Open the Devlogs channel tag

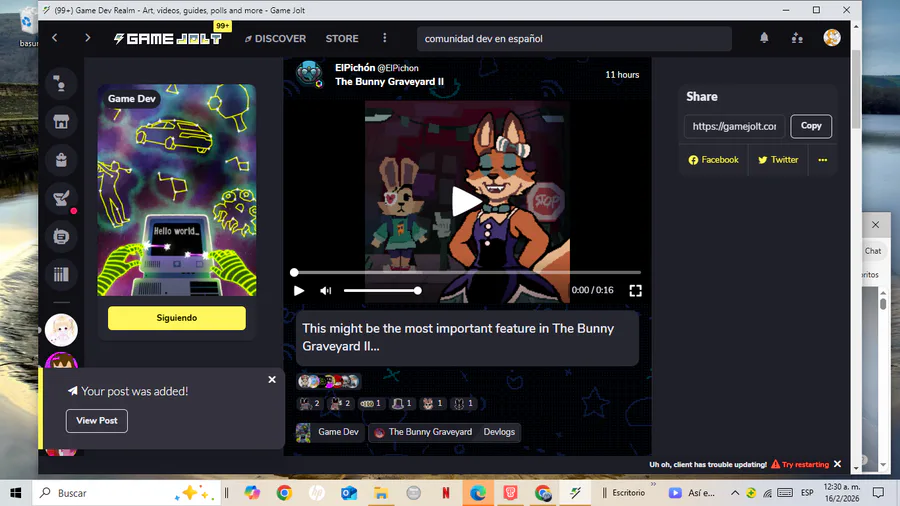tap(499, 432)
